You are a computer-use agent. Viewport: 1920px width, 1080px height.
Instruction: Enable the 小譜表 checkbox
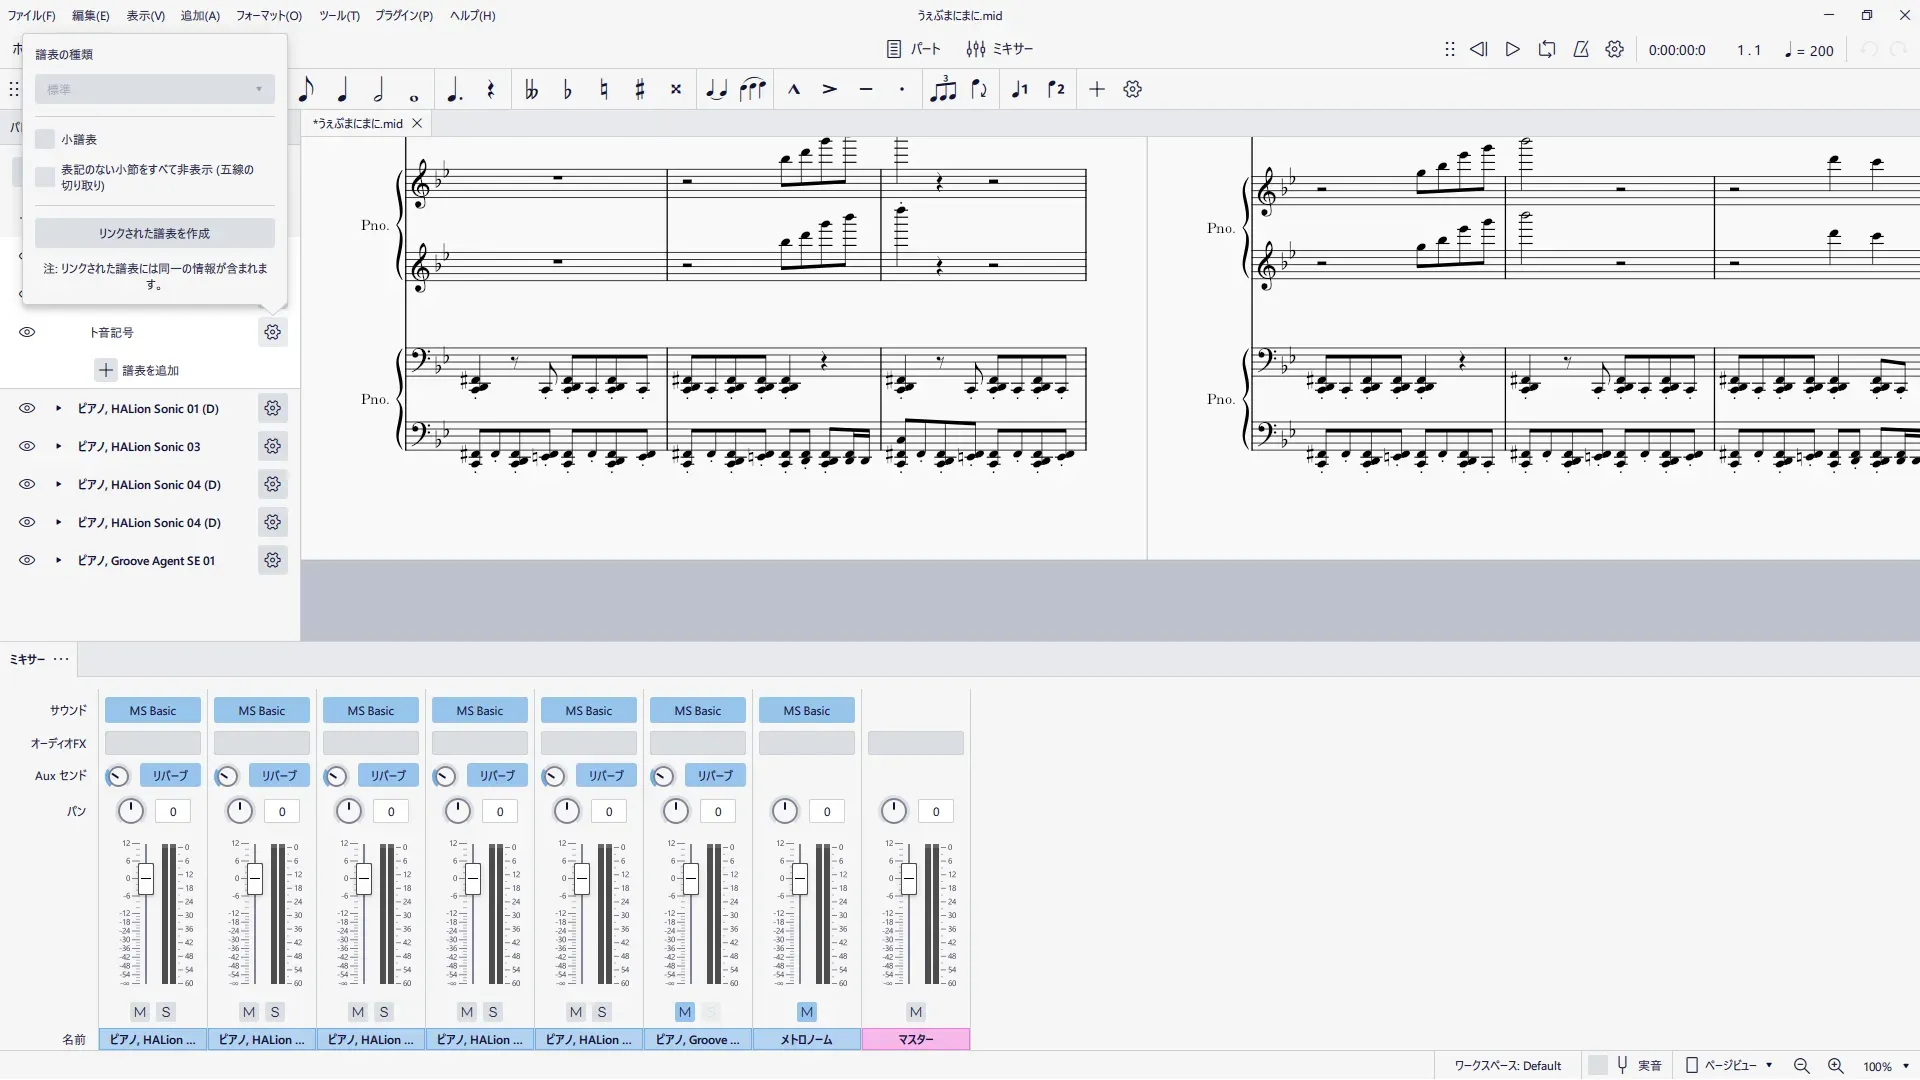(x=45, y=140)
